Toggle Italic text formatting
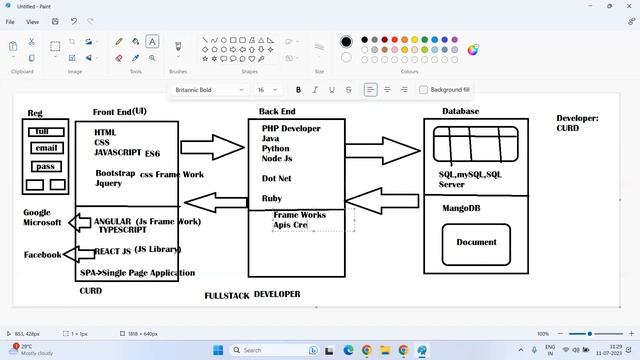This screenshot has width=640, height=360. pyautogui.click(x=315, y=90)
